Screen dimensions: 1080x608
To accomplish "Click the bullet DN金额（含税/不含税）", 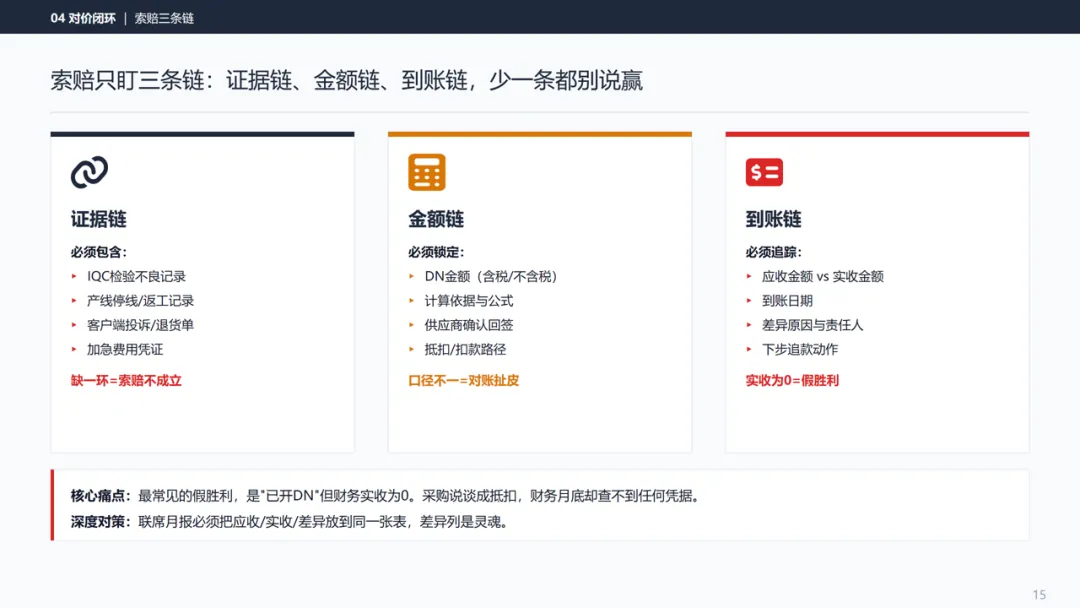I will point(491,276).
